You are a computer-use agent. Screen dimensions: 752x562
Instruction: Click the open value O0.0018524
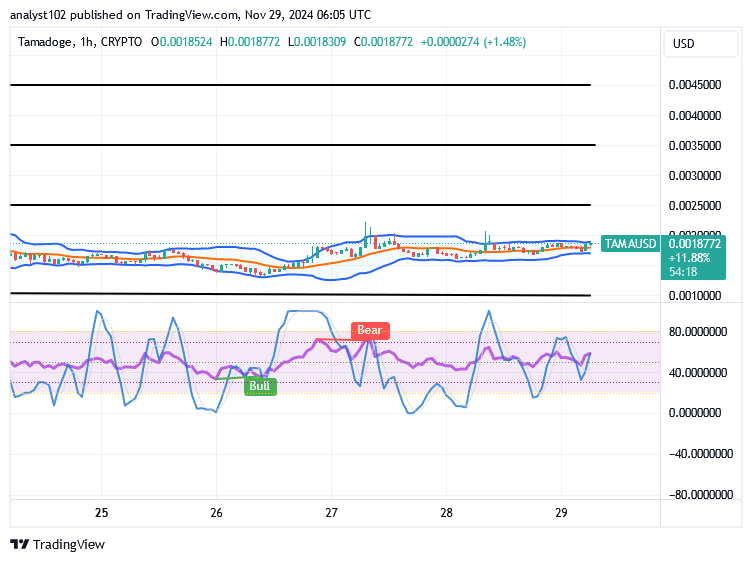(182, 42)
